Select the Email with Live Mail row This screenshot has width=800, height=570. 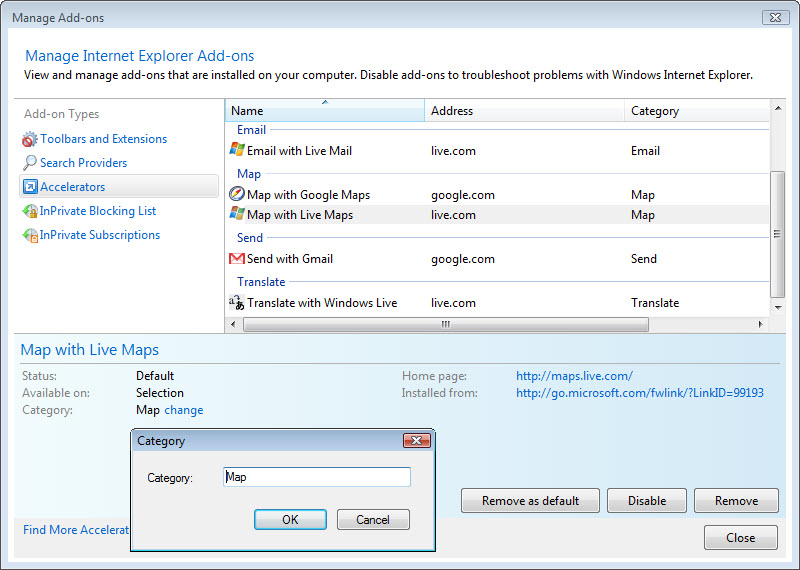click(x=497, y=151)
